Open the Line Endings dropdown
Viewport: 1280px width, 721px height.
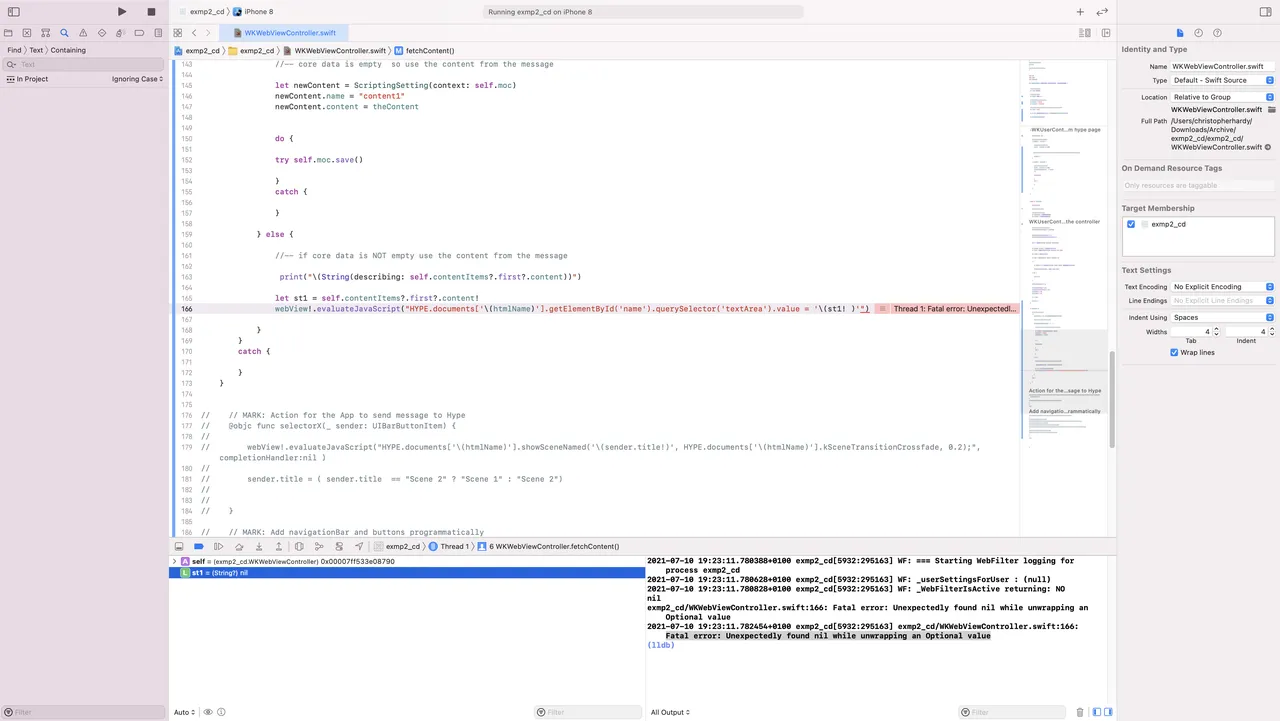pyautogui.click(x=1223, y=300)
